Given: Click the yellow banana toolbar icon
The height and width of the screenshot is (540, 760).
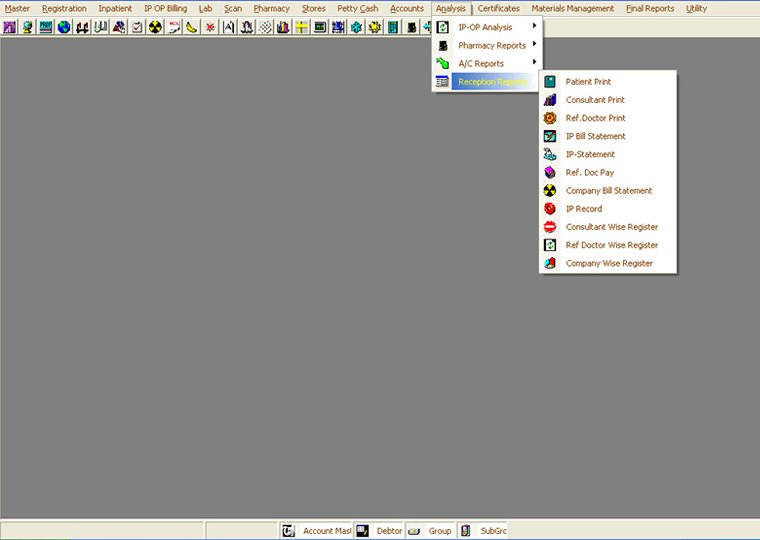Looking at the screenshot, I should coord(192,27).
